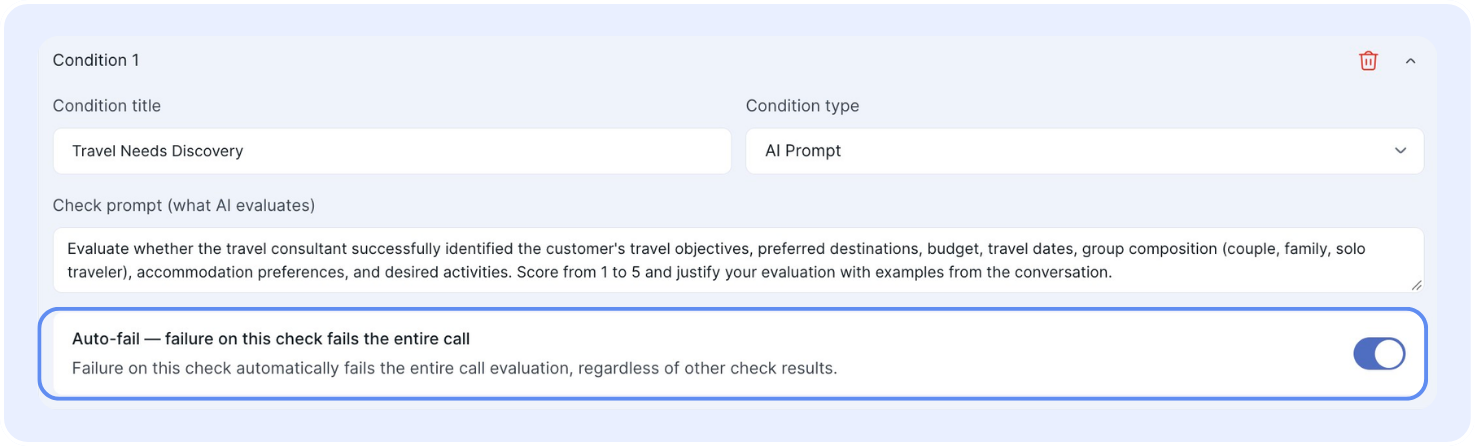Collapse Condition 1 using the up chevron
Screen dimensions: 1475x447
(1410, 61)
